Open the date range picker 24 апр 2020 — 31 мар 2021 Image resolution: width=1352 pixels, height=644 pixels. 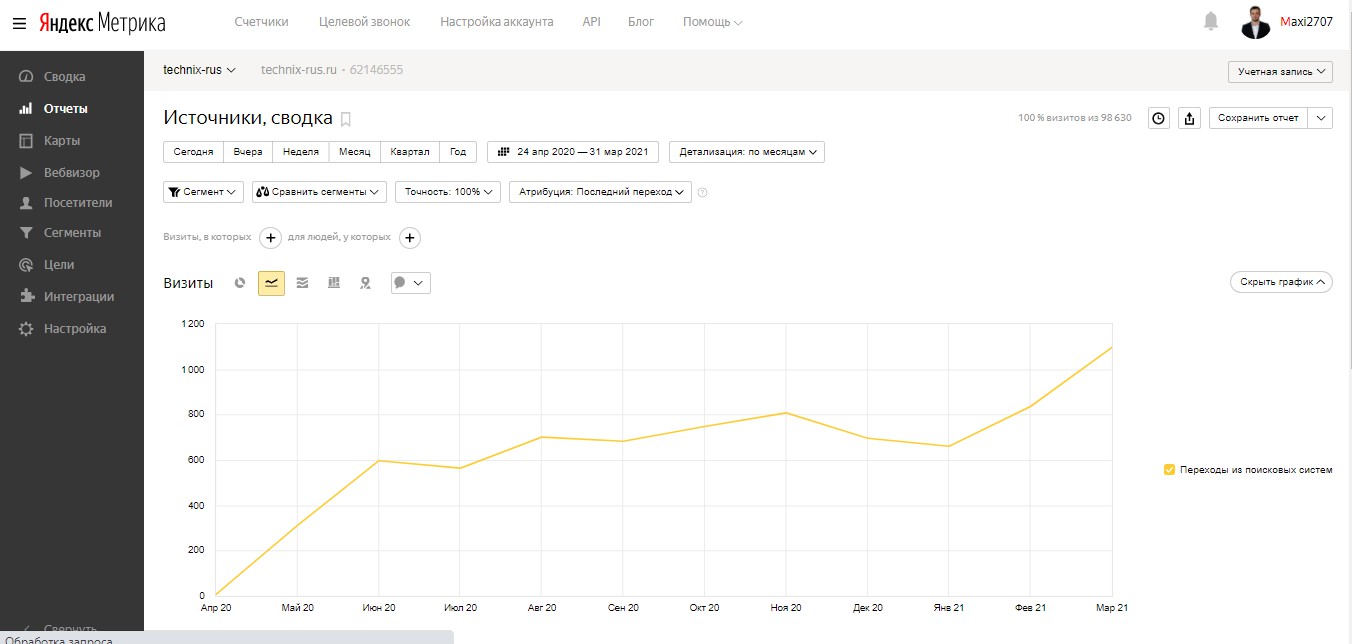point(573,152)
